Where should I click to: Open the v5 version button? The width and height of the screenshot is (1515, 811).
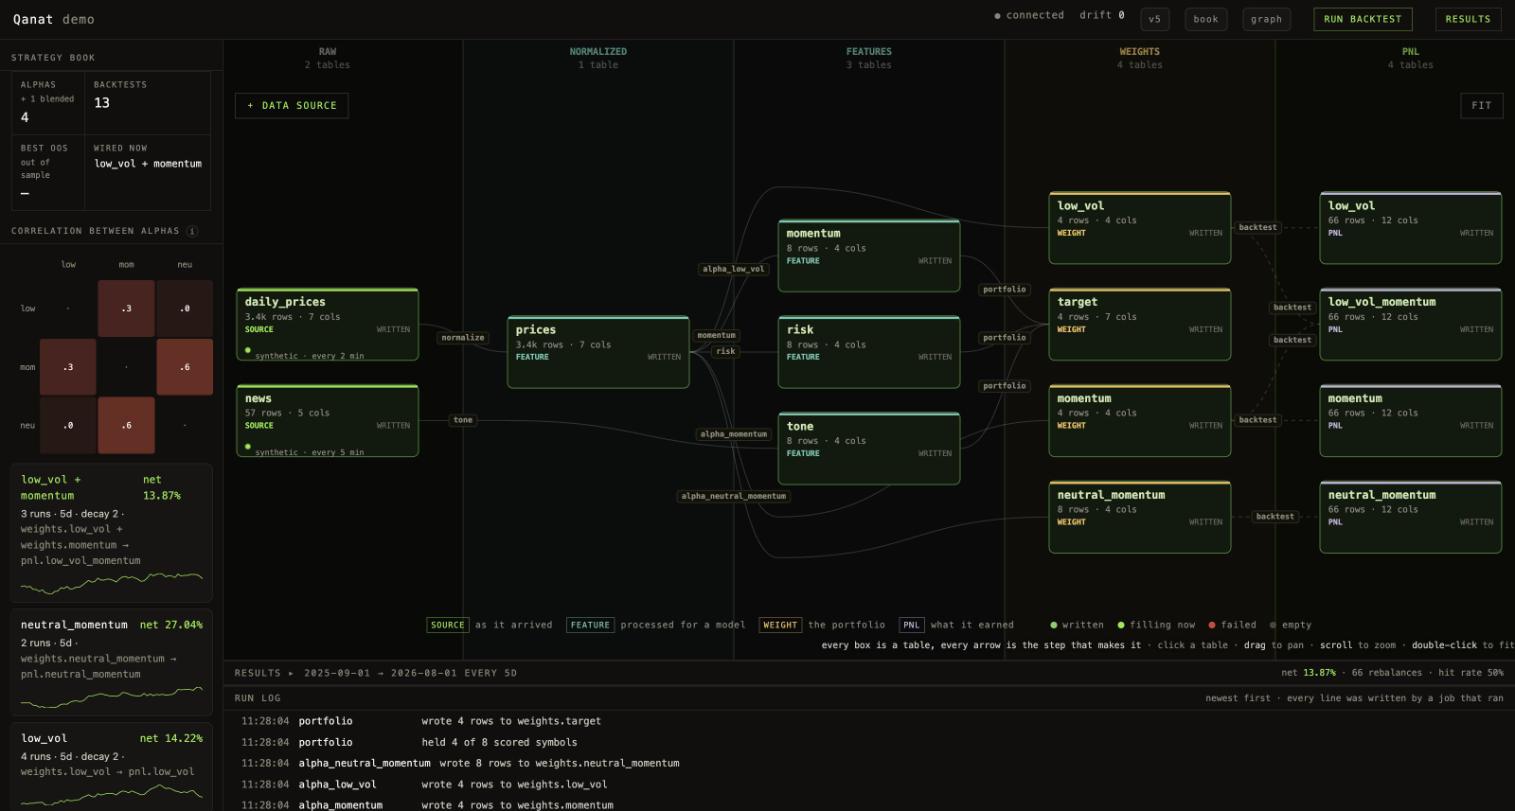coord(1155,19)
